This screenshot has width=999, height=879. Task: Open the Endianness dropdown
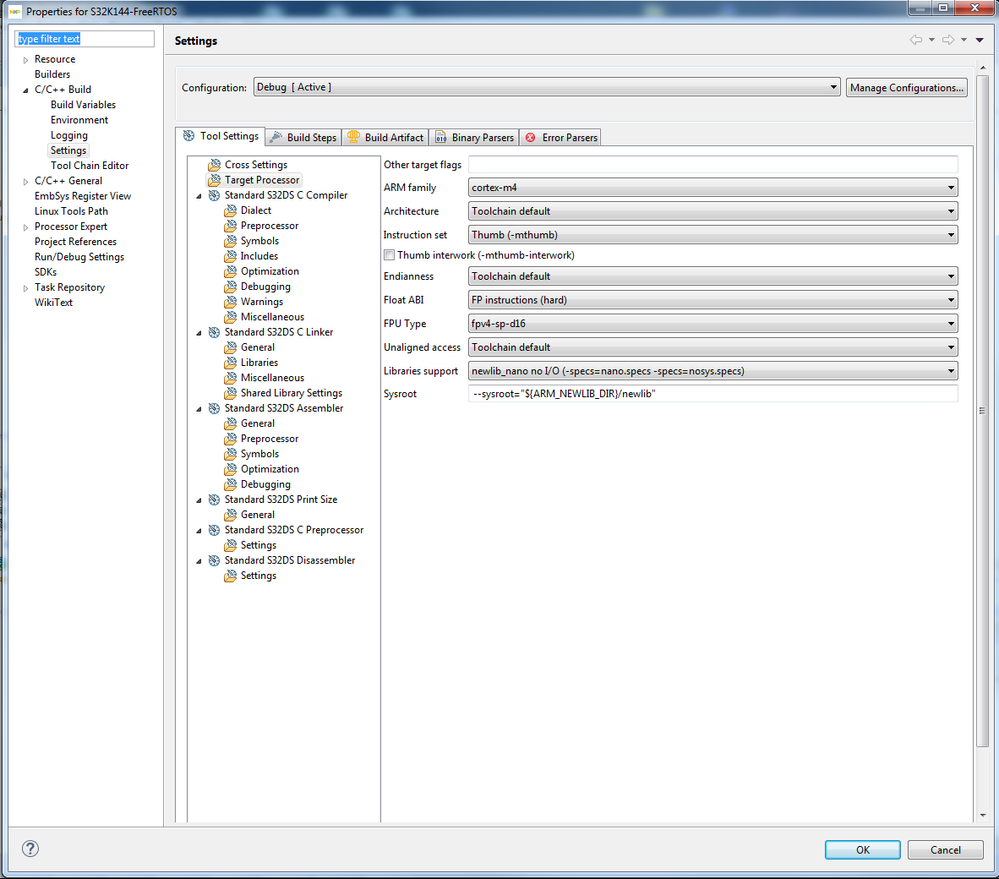tap(713, 276)
